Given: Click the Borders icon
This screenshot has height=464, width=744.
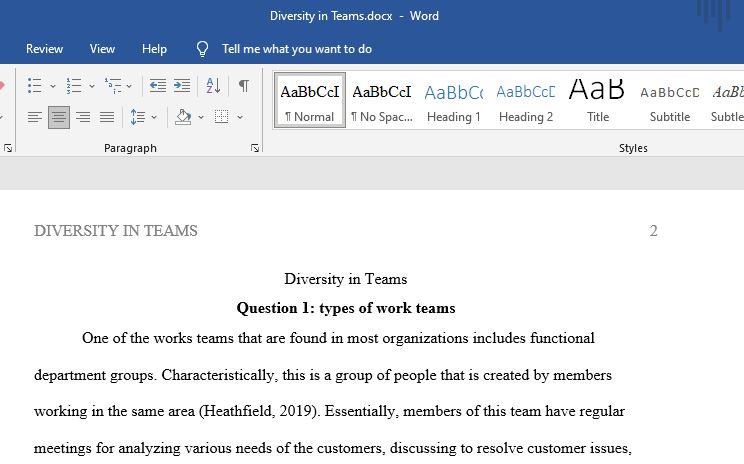Looking at the screenshot, I should 222,117.
